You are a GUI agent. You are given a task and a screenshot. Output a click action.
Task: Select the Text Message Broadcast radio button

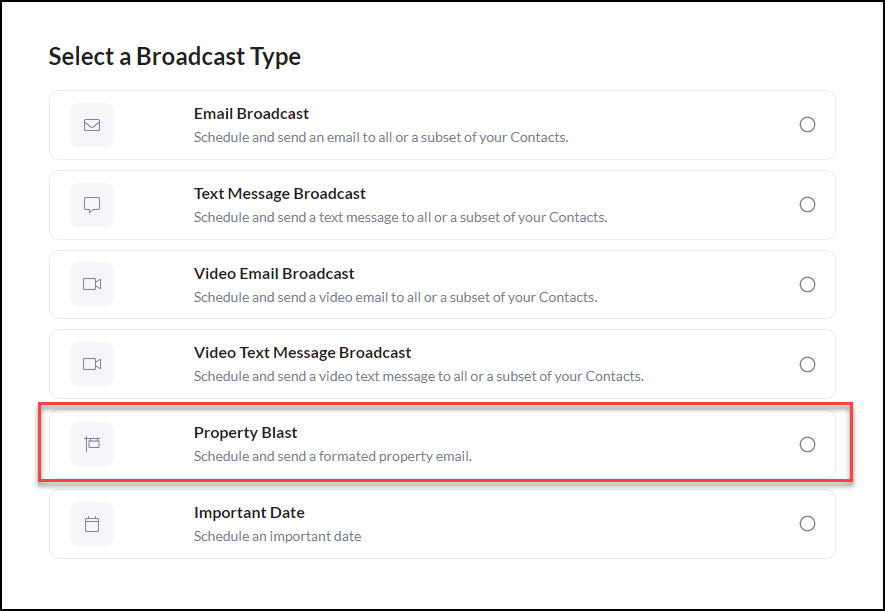pyautogui.click(x=807, y=204)
